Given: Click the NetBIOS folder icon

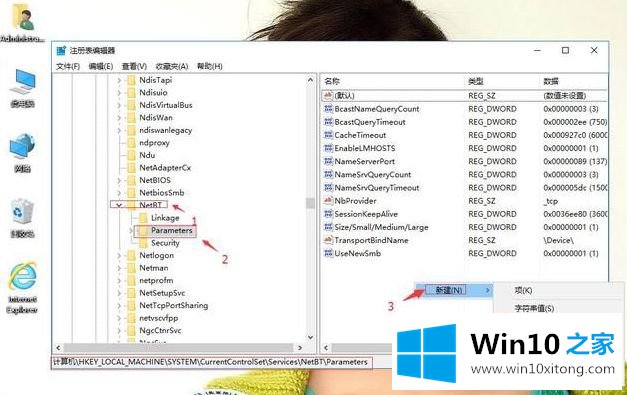Looking at the screenshot, I should pyautogui.click(x=131, y=180).
